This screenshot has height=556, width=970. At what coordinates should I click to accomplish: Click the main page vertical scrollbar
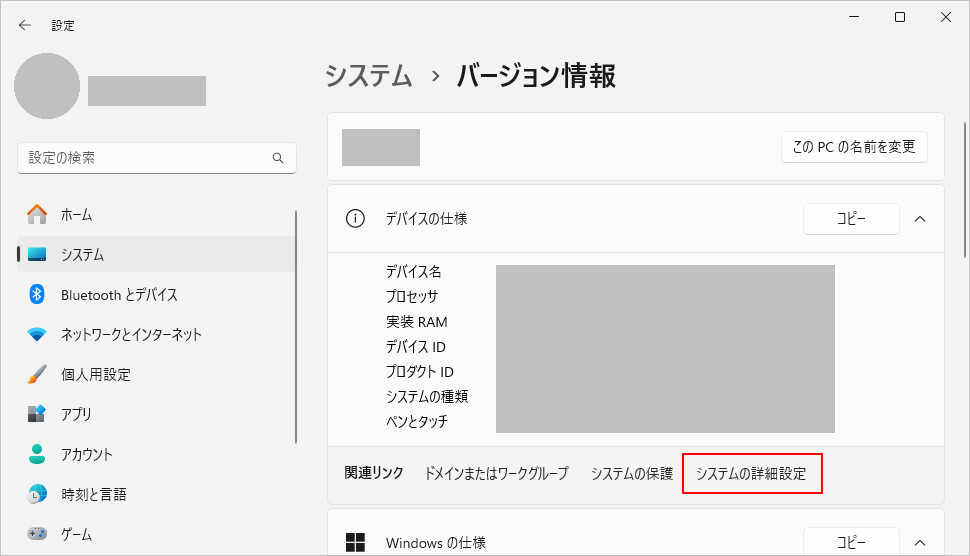(964, 190)
